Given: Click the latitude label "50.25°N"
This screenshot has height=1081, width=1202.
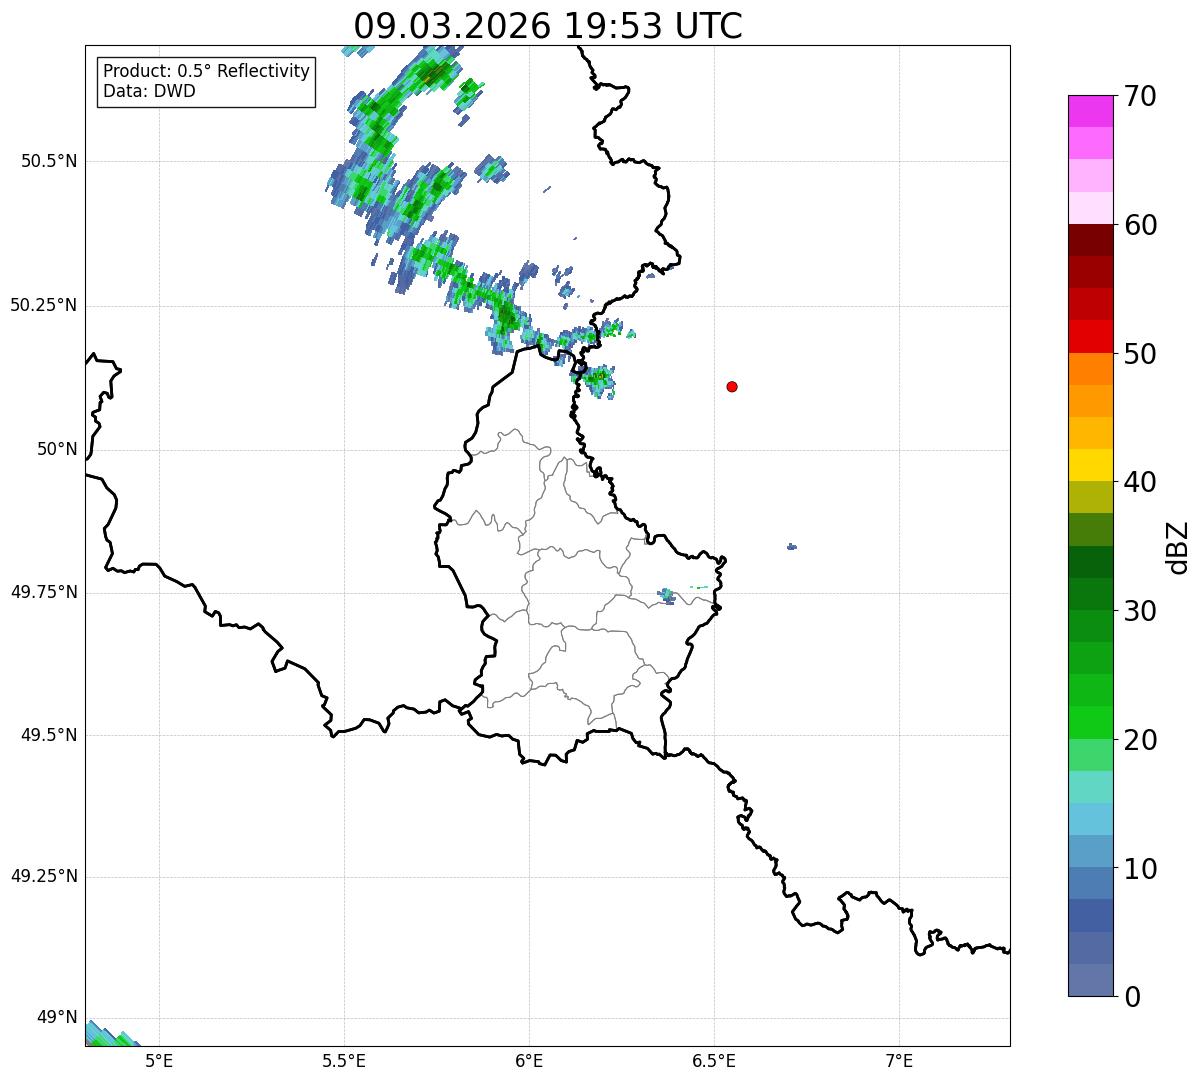Looking at the screenshot, I should [44, 305].
